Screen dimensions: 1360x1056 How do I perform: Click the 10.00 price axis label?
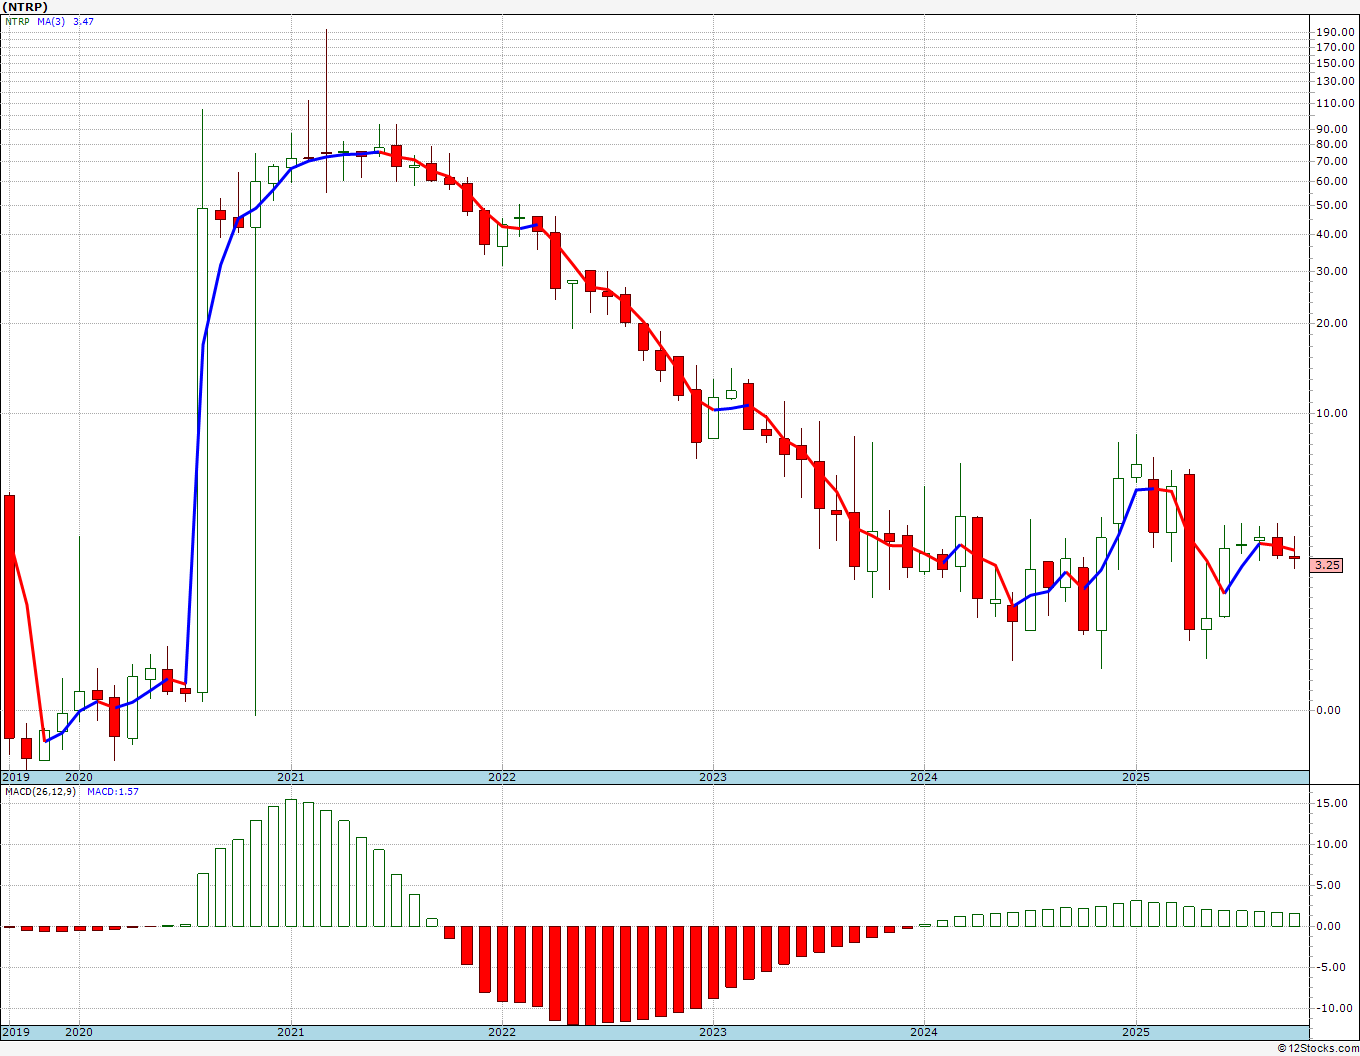(x=1335, y=413)
